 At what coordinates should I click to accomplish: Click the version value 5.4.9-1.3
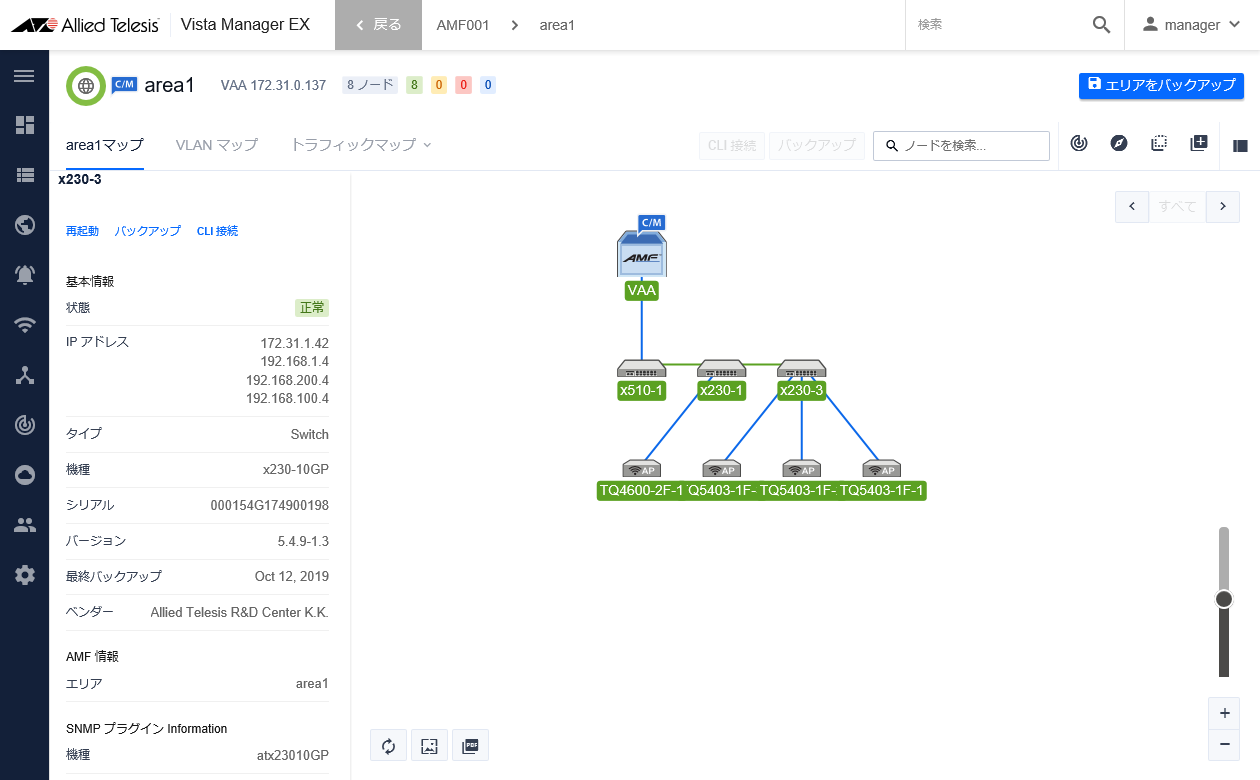point(303,541)
